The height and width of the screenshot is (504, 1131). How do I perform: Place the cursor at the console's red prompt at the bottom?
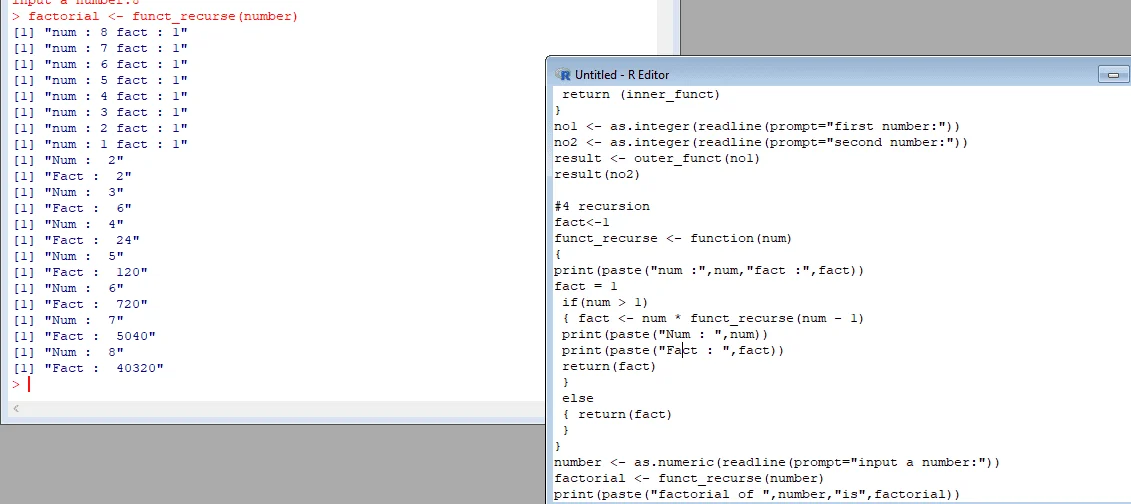[x=29, y=384]
